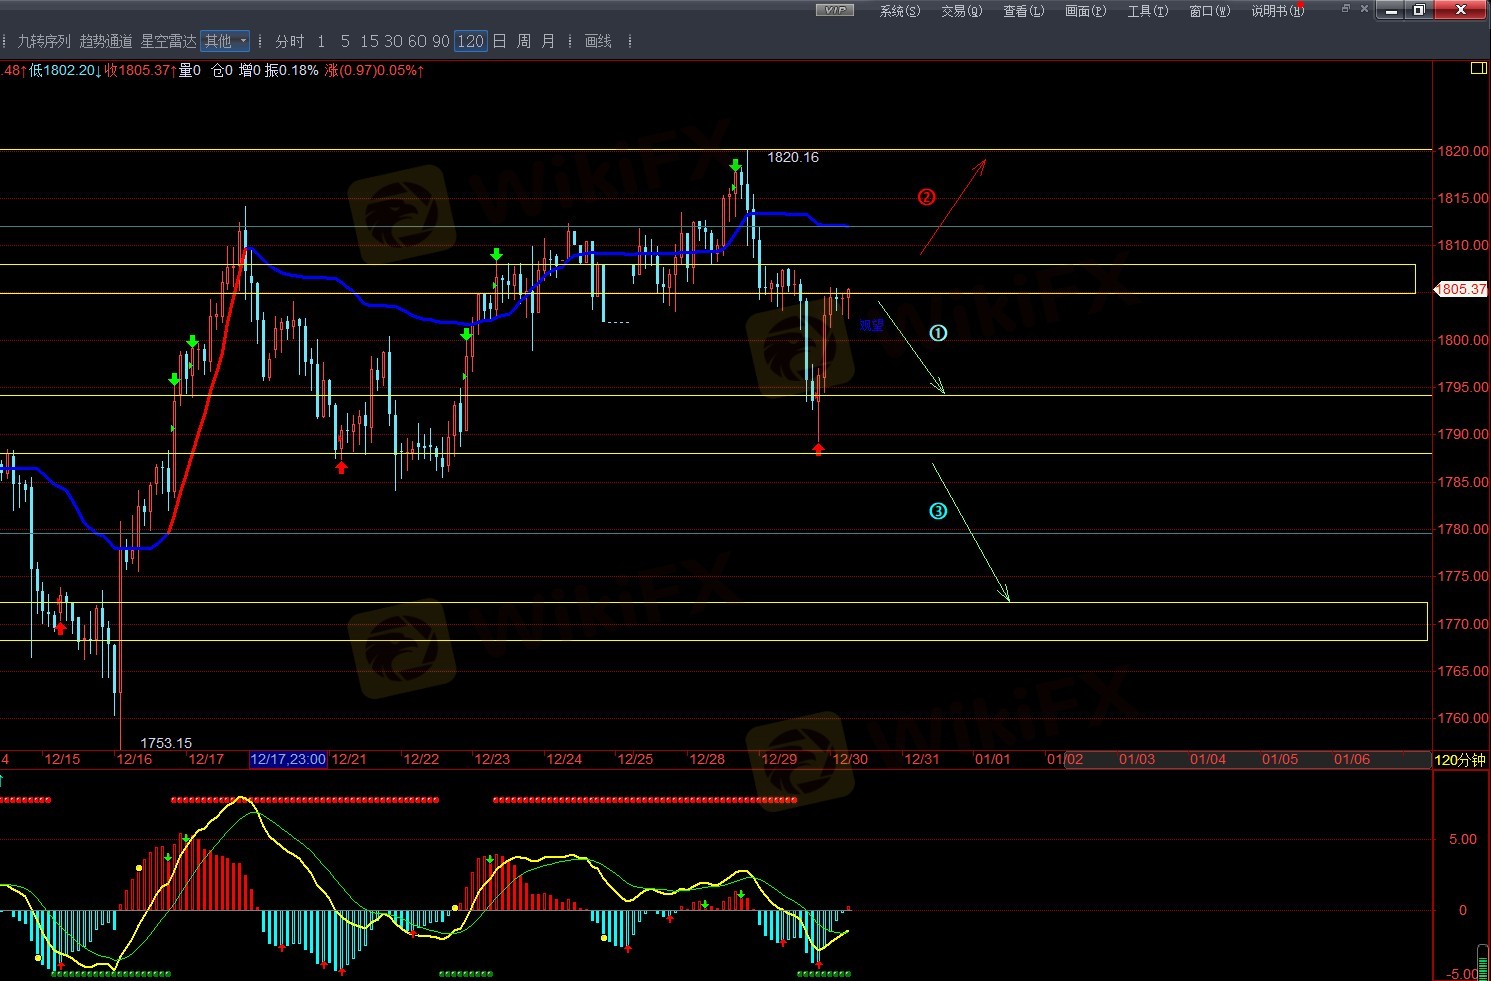Select the 分时 intraday view
This screenshot has height=981, width=1491.
pos(289,41)
